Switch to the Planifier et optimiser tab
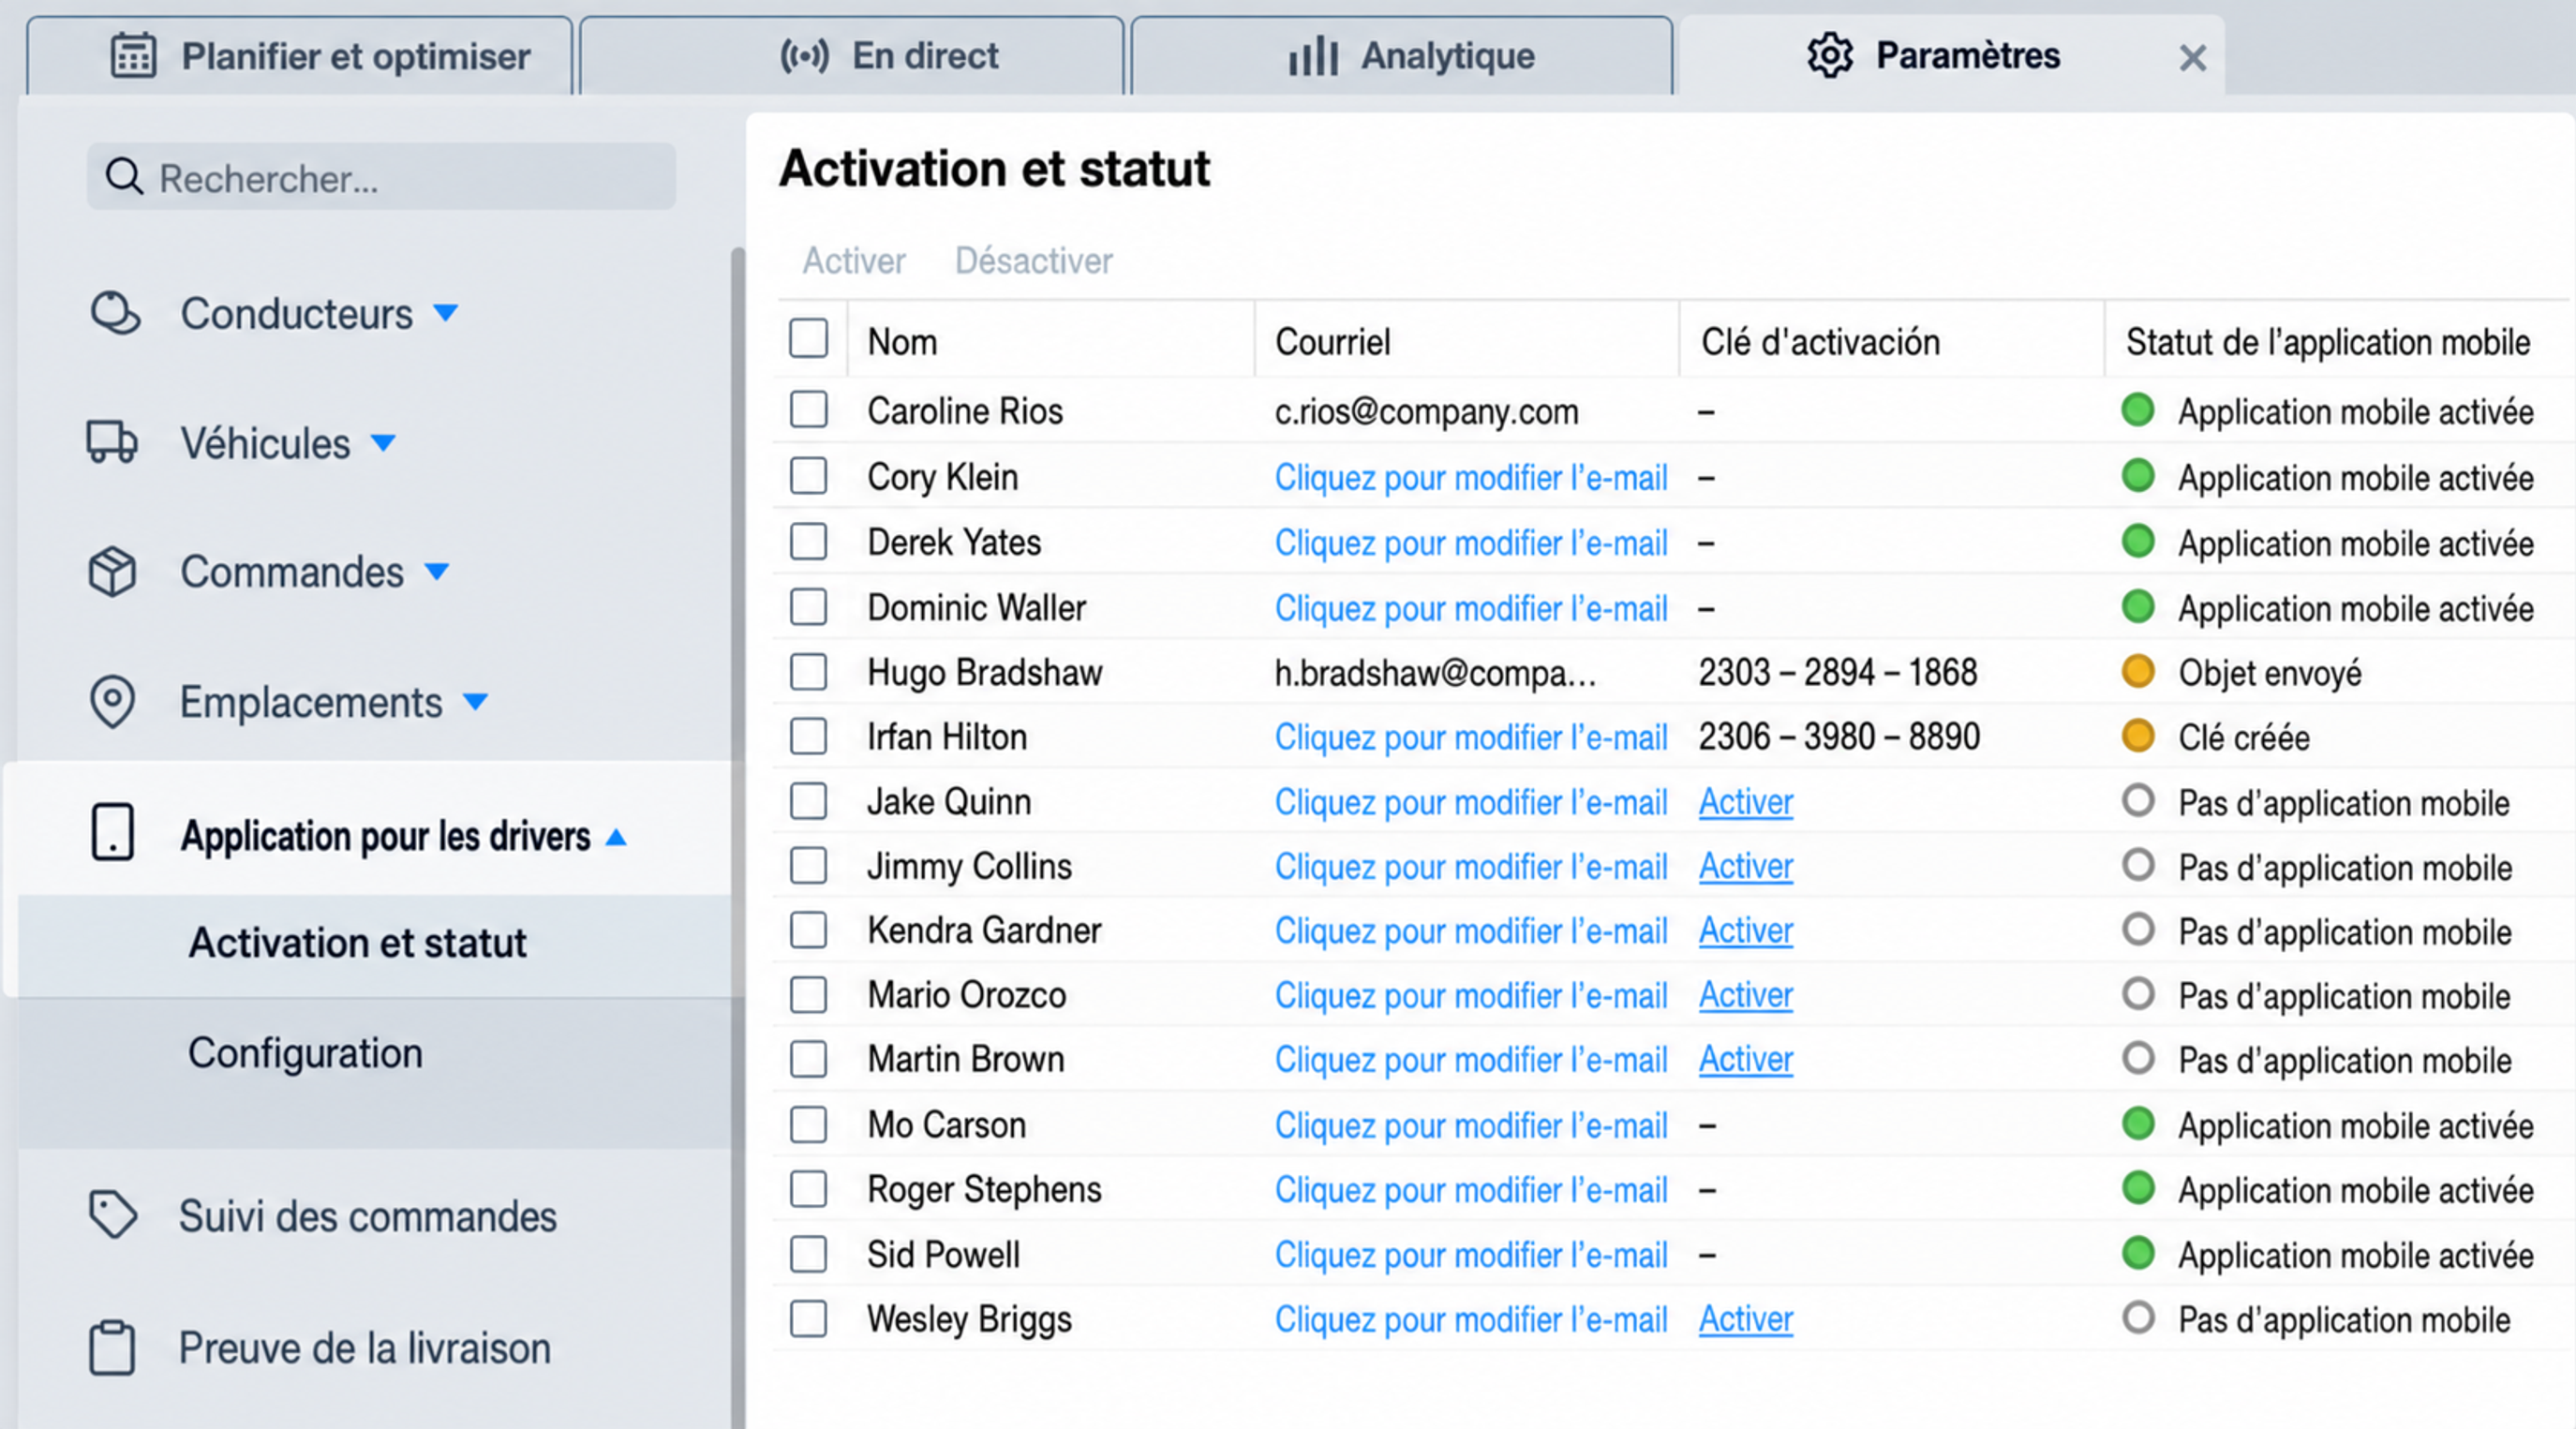Viewport: 2576px width, 1429px height. pos(300,56)
